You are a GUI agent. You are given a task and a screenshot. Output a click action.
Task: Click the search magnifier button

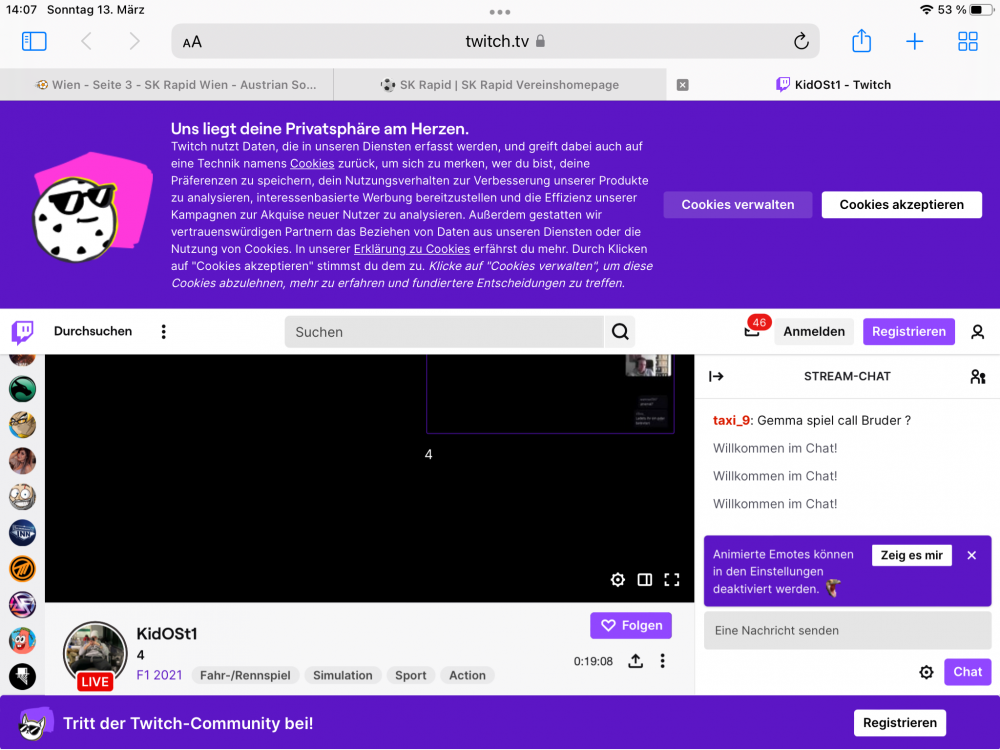click(620, 332)
